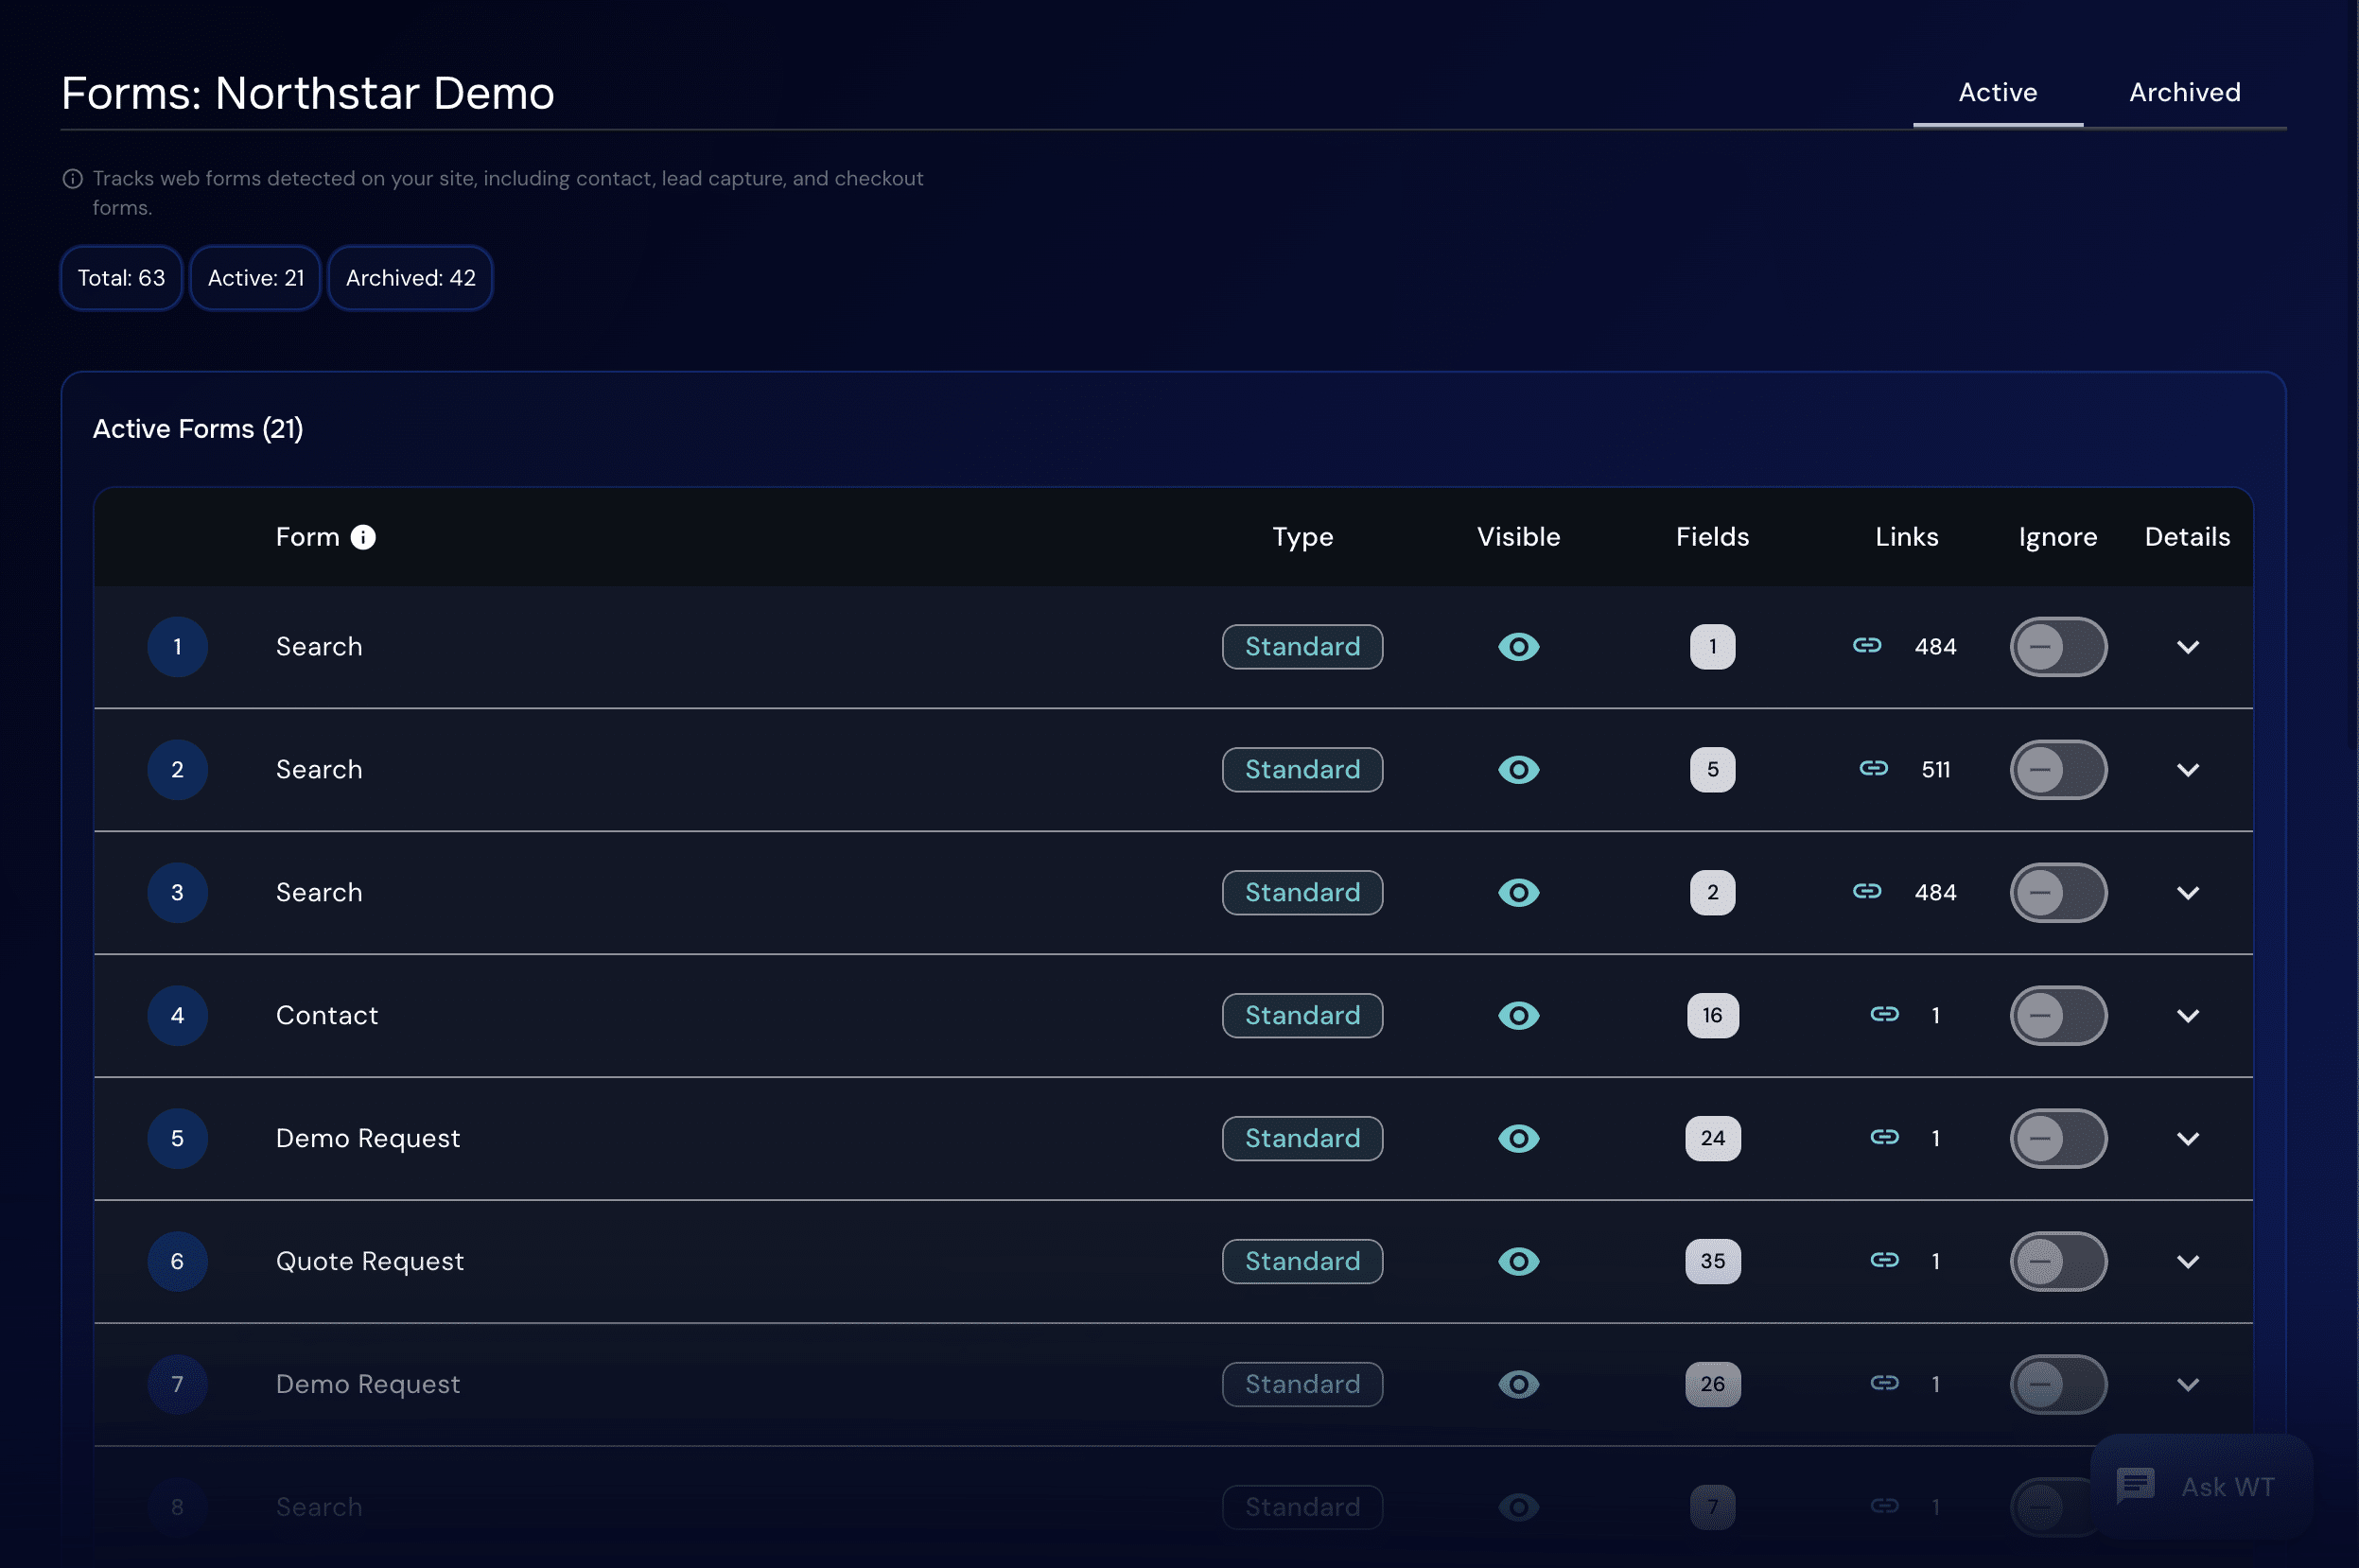Toggle visibility eye for Search row 3
Image resolution: width=2359 pixels, height=1568 pixels.
click(x=1519, y=893)
